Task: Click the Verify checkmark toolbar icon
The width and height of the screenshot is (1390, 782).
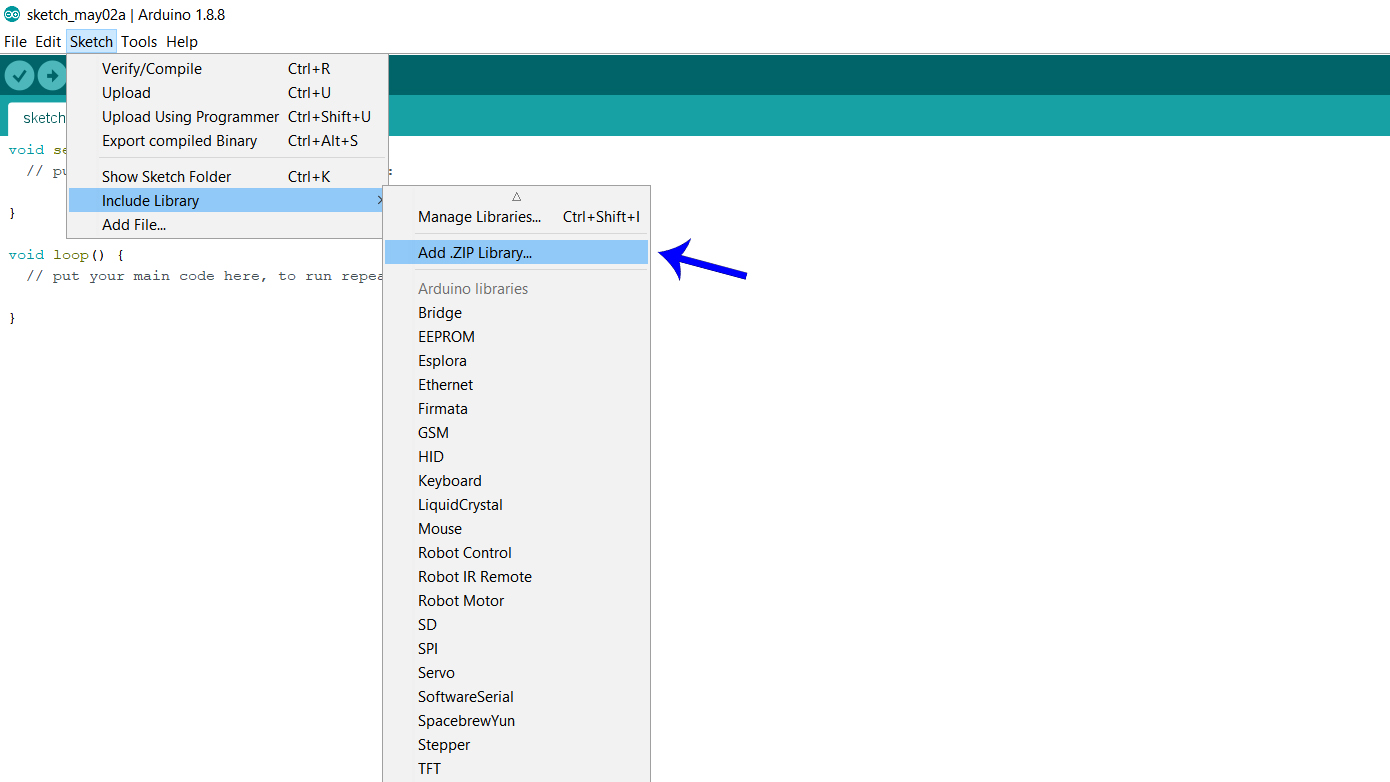Action: [19, 75]
